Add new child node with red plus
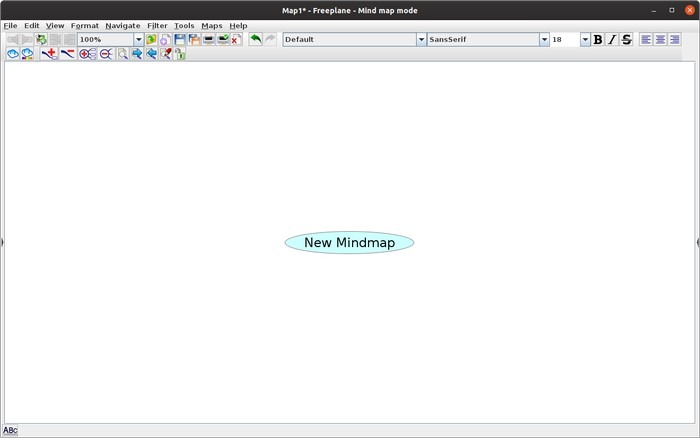This screenshot has height=438, width=700. click(49, 54)
